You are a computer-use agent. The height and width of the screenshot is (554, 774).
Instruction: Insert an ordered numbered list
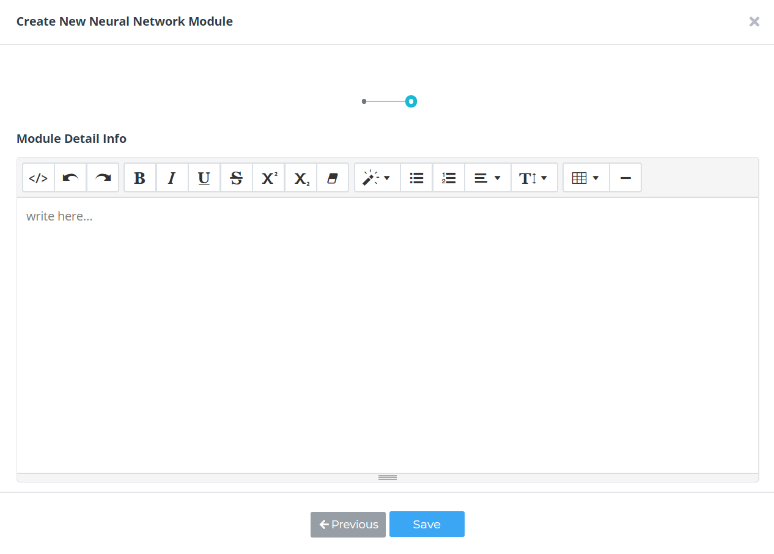tap(449, 178)
